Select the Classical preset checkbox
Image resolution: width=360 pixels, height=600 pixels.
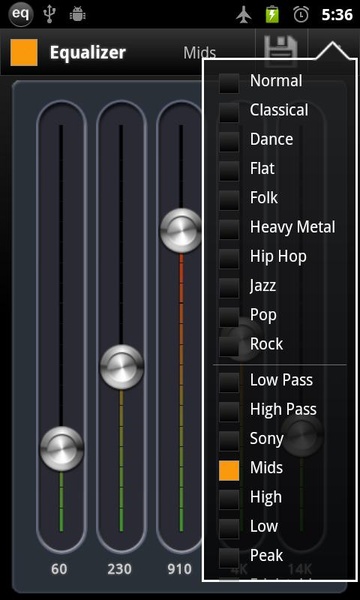229,112
